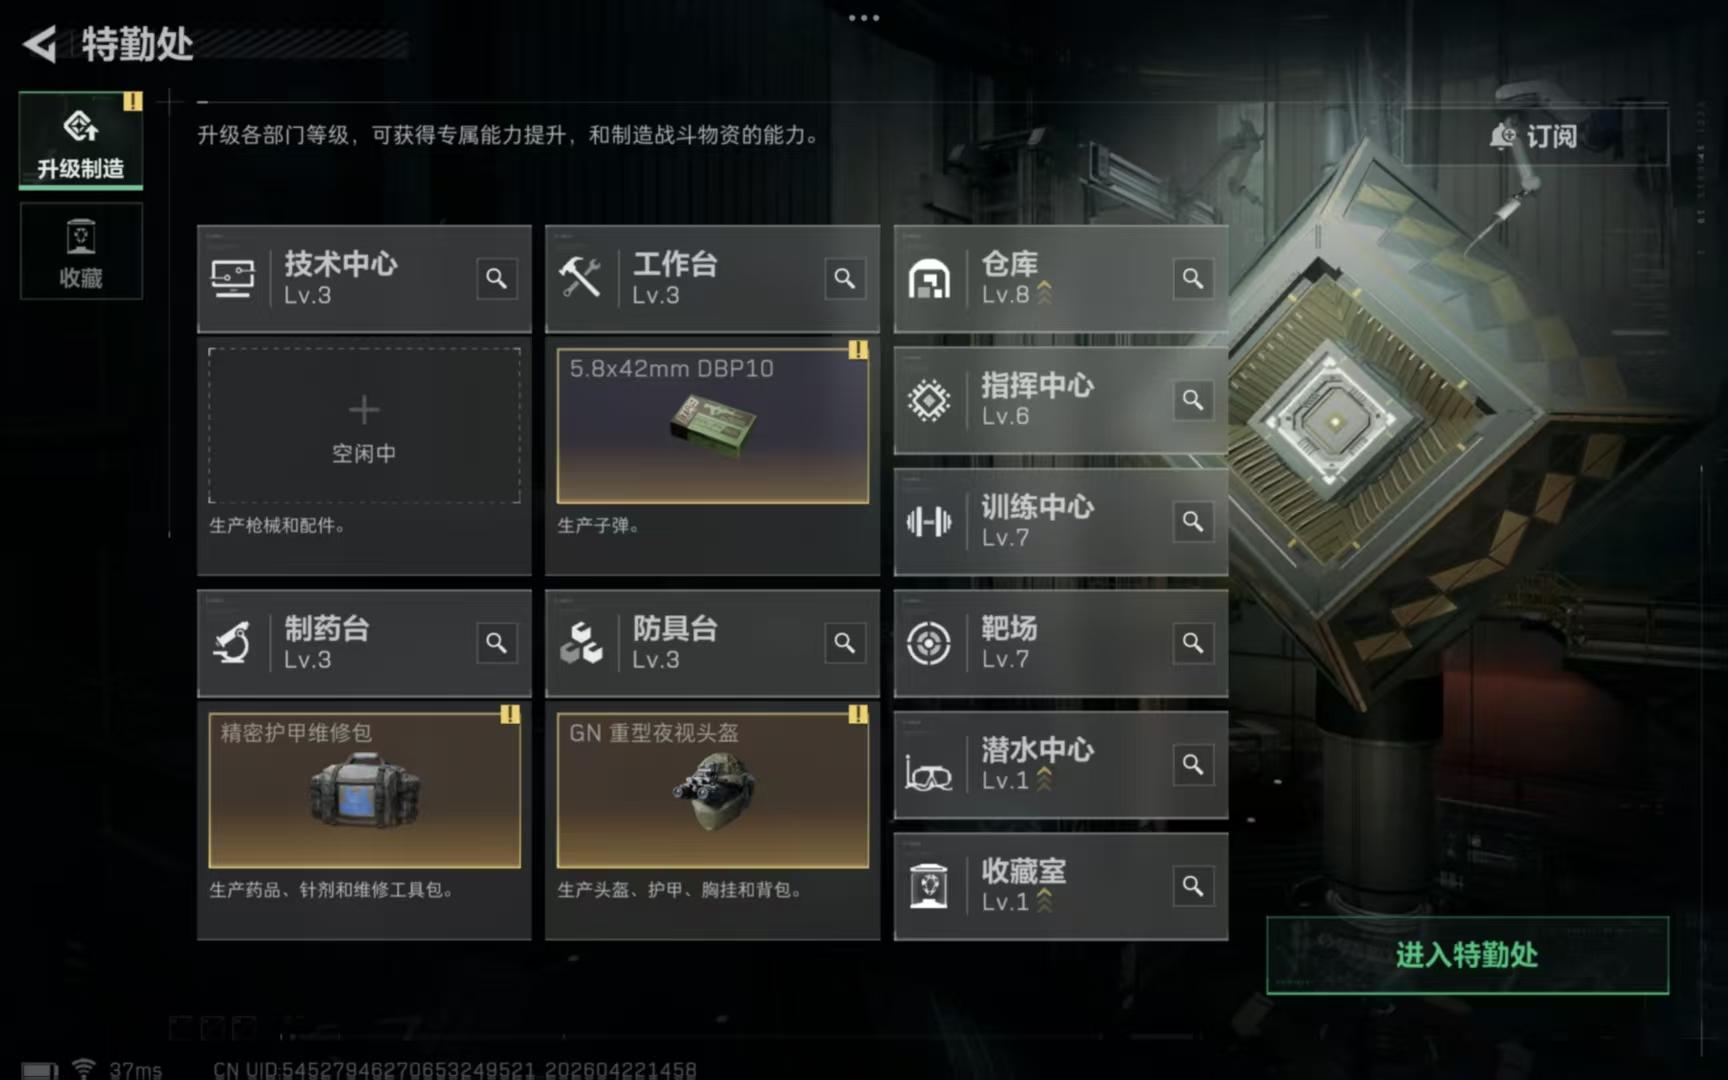The width and height of the screenshot is (1728, 1080).
Task: Click the 训练中心 magnifier icon
Action: [x=1192, y=521]
